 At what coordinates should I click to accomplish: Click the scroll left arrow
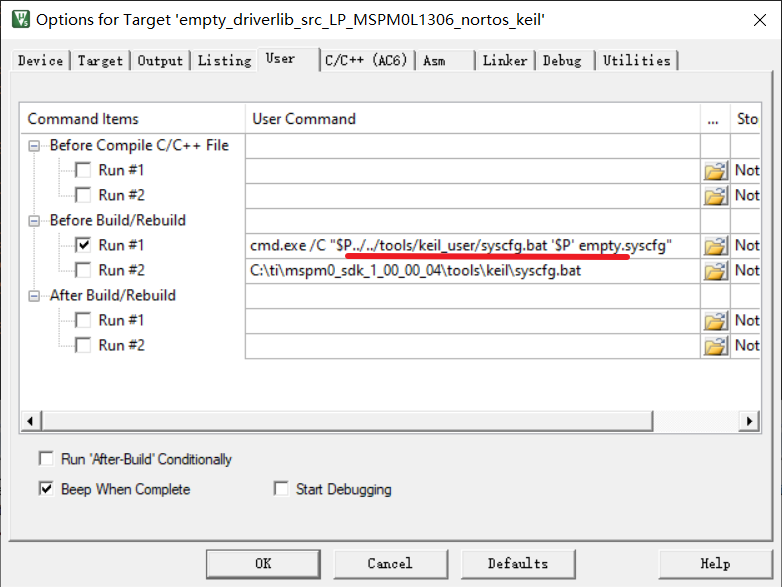click(x=31, y=421)
